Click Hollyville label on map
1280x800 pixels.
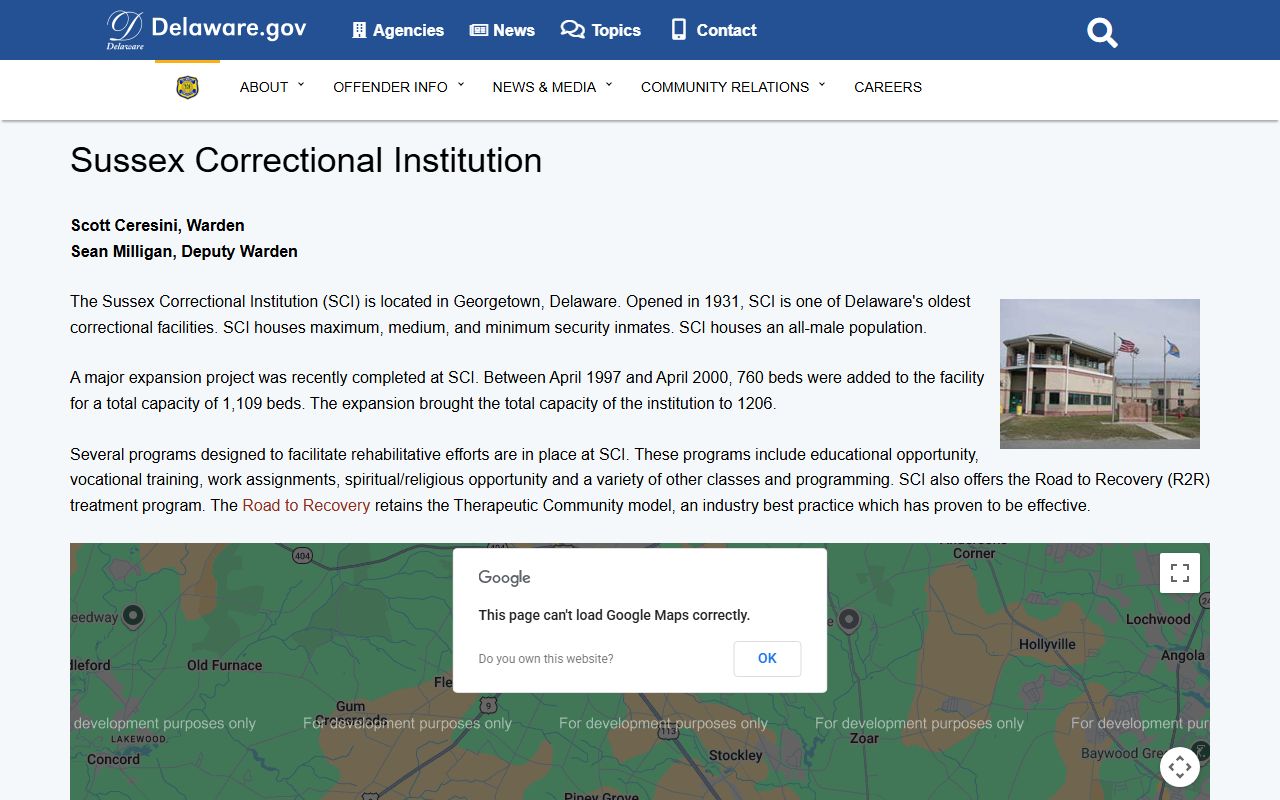(1047, 644)
